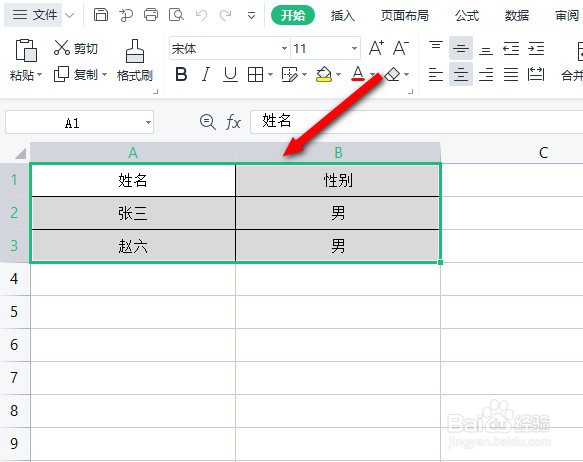Click the increase indent icon
Screen dimensions: 583x462
point(536,48)
